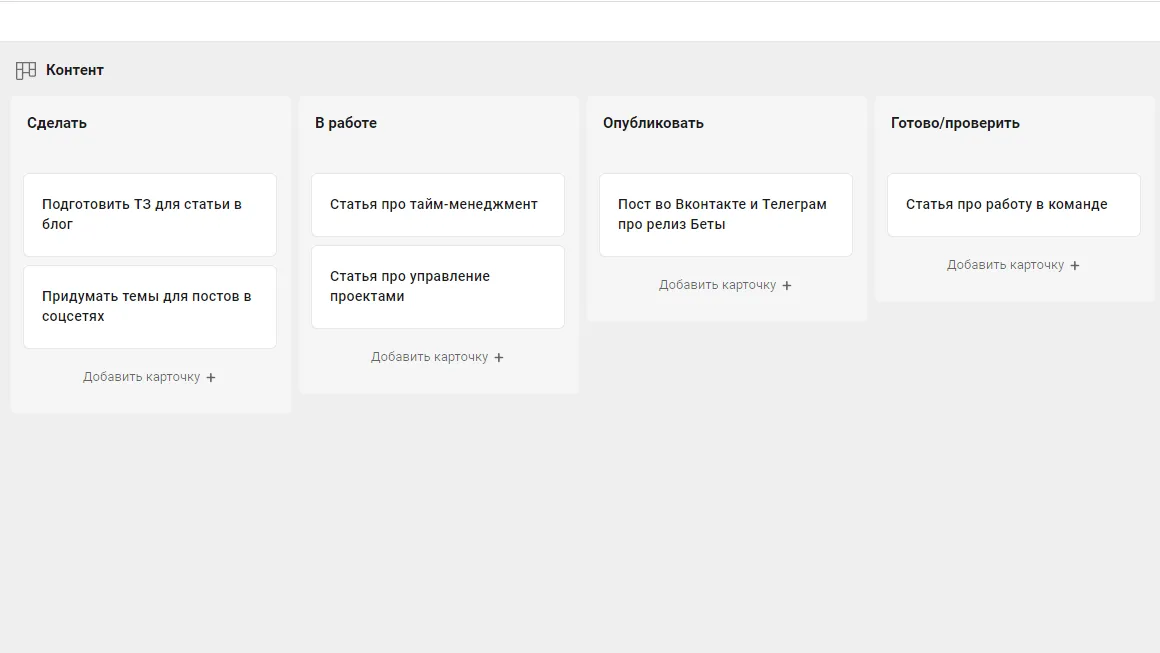Click the board icon beside Контент
The image size is (1160, 653).
click(26, 71)
